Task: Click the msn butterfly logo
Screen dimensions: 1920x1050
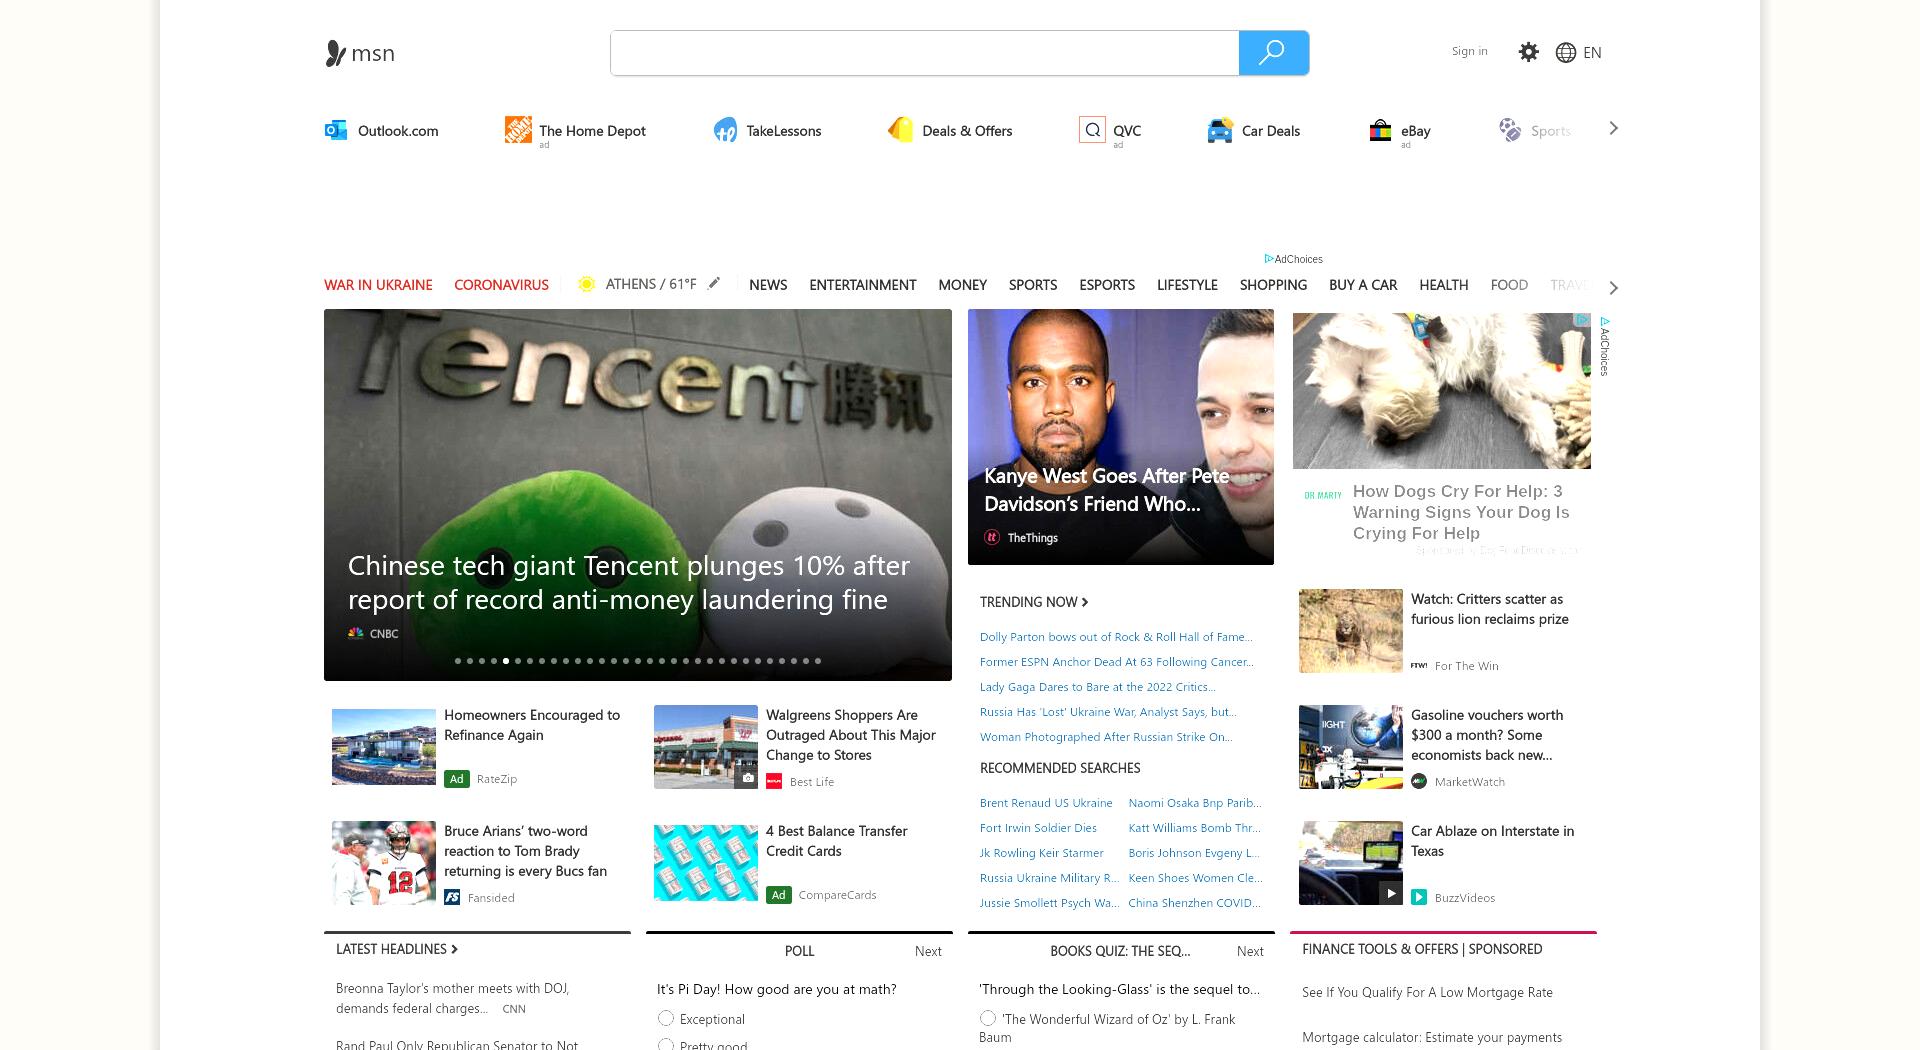Action: [x=335, y=53]
